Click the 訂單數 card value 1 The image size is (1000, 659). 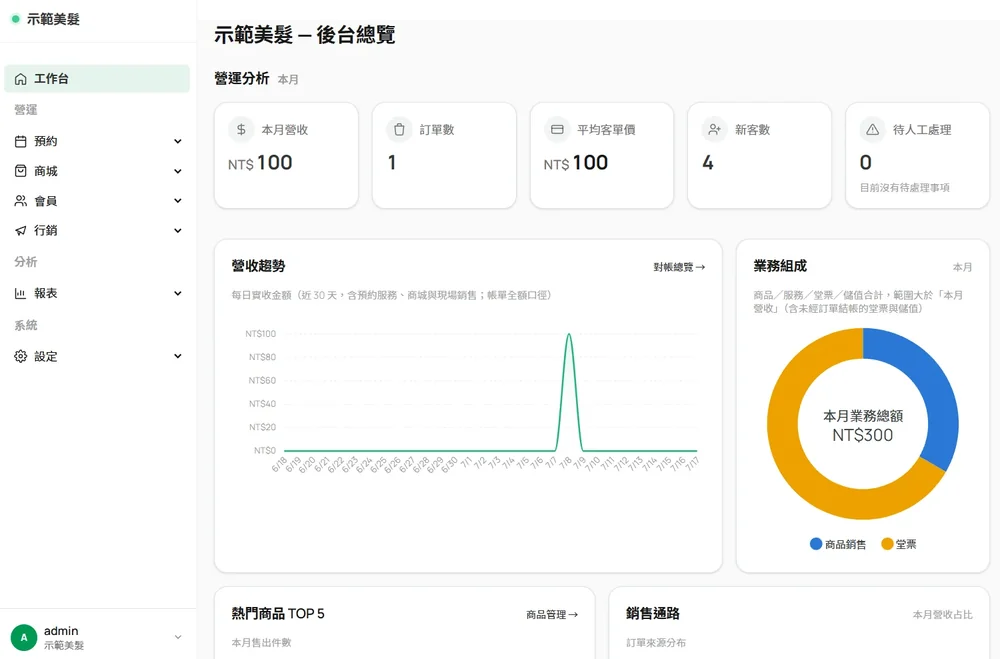click(x=392, y=163)
